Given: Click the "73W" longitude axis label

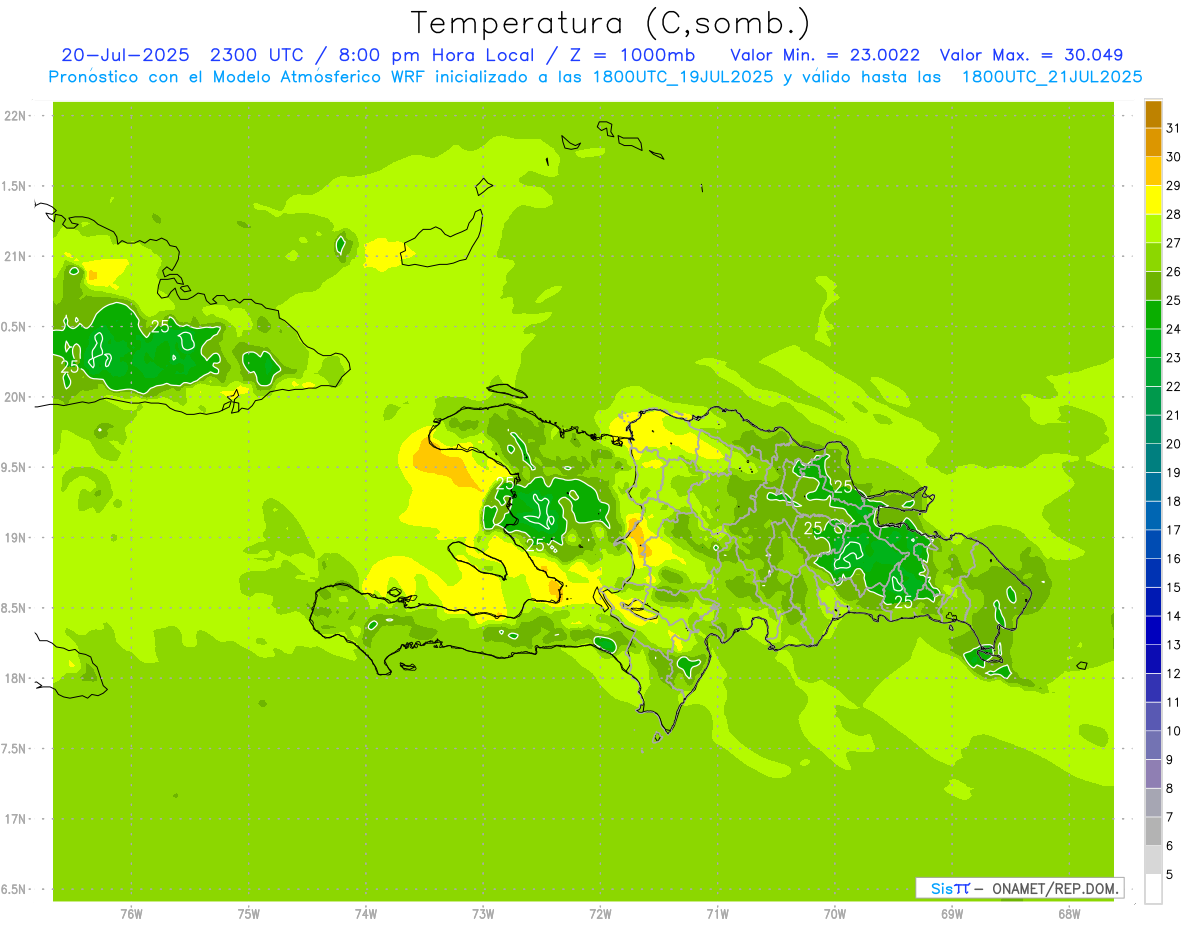Looking at the screenshot, I should click(483, 914).
